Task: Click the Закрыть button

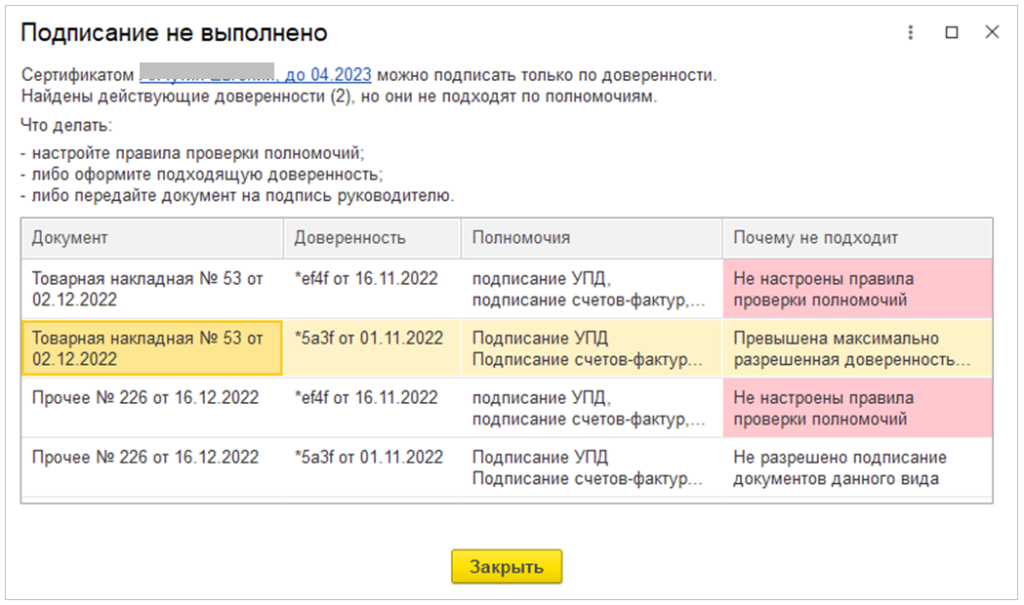Action: point(506,567)
